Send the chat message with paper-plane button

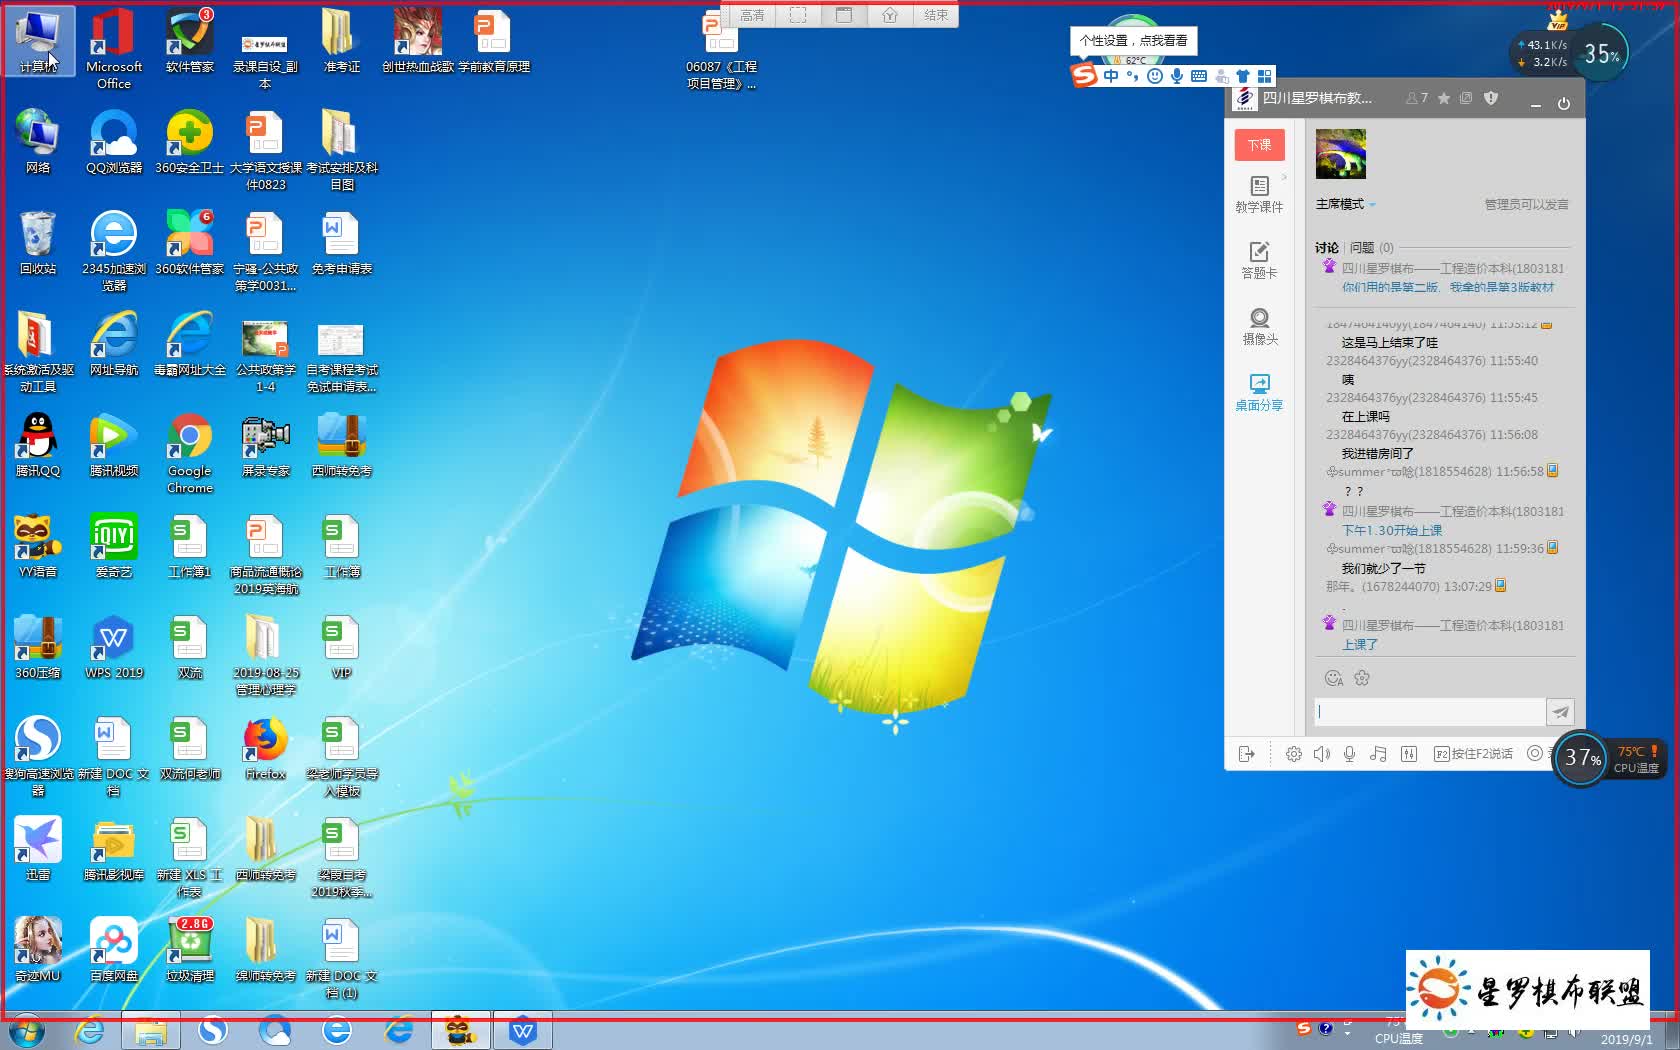pos(1560,712)
